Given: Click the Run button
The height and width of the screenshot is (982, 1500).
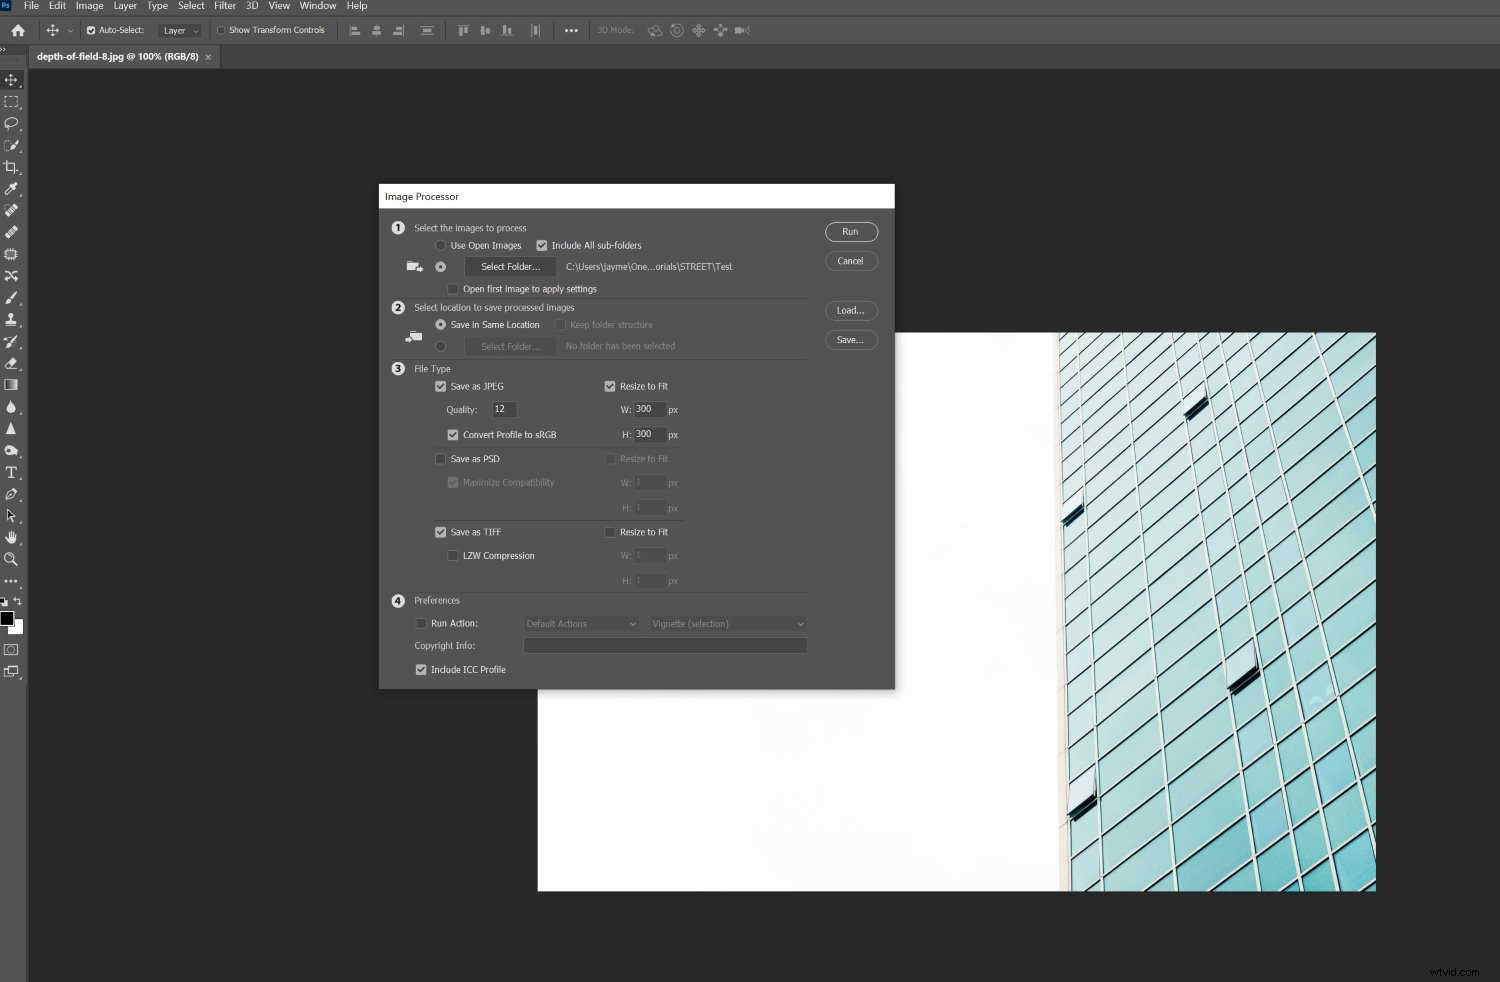Looking at the screenshot, I should coord(850,231).
